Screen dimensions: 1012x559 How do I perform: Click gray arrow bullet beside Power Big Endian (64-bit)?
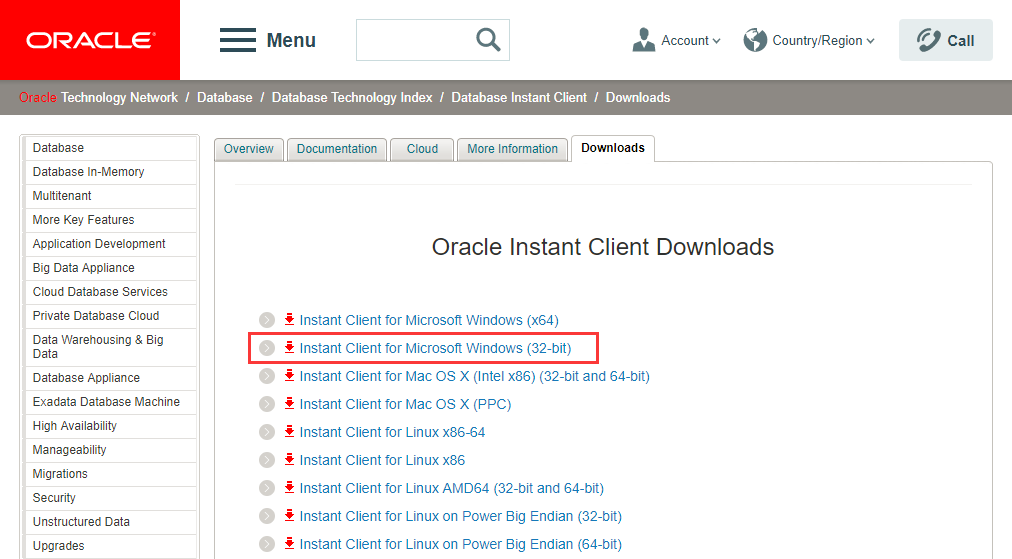point(267,544)
